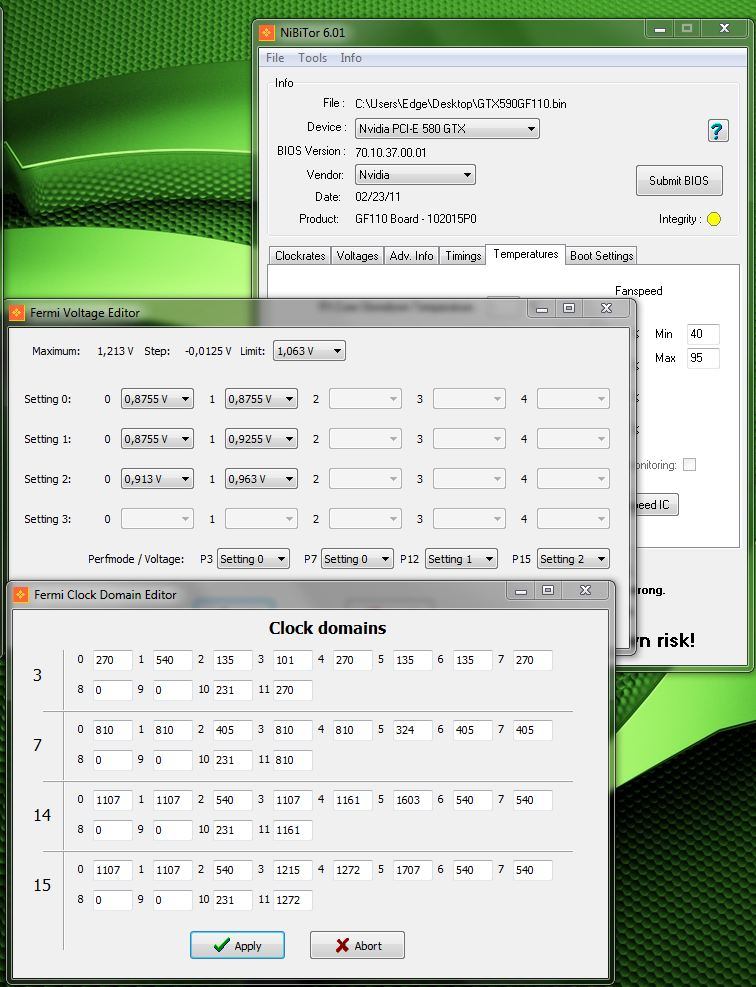
Task: Open Setting 1 voltage 1 dropdown (0,9255 V)
Action: (x=261, y=439)
